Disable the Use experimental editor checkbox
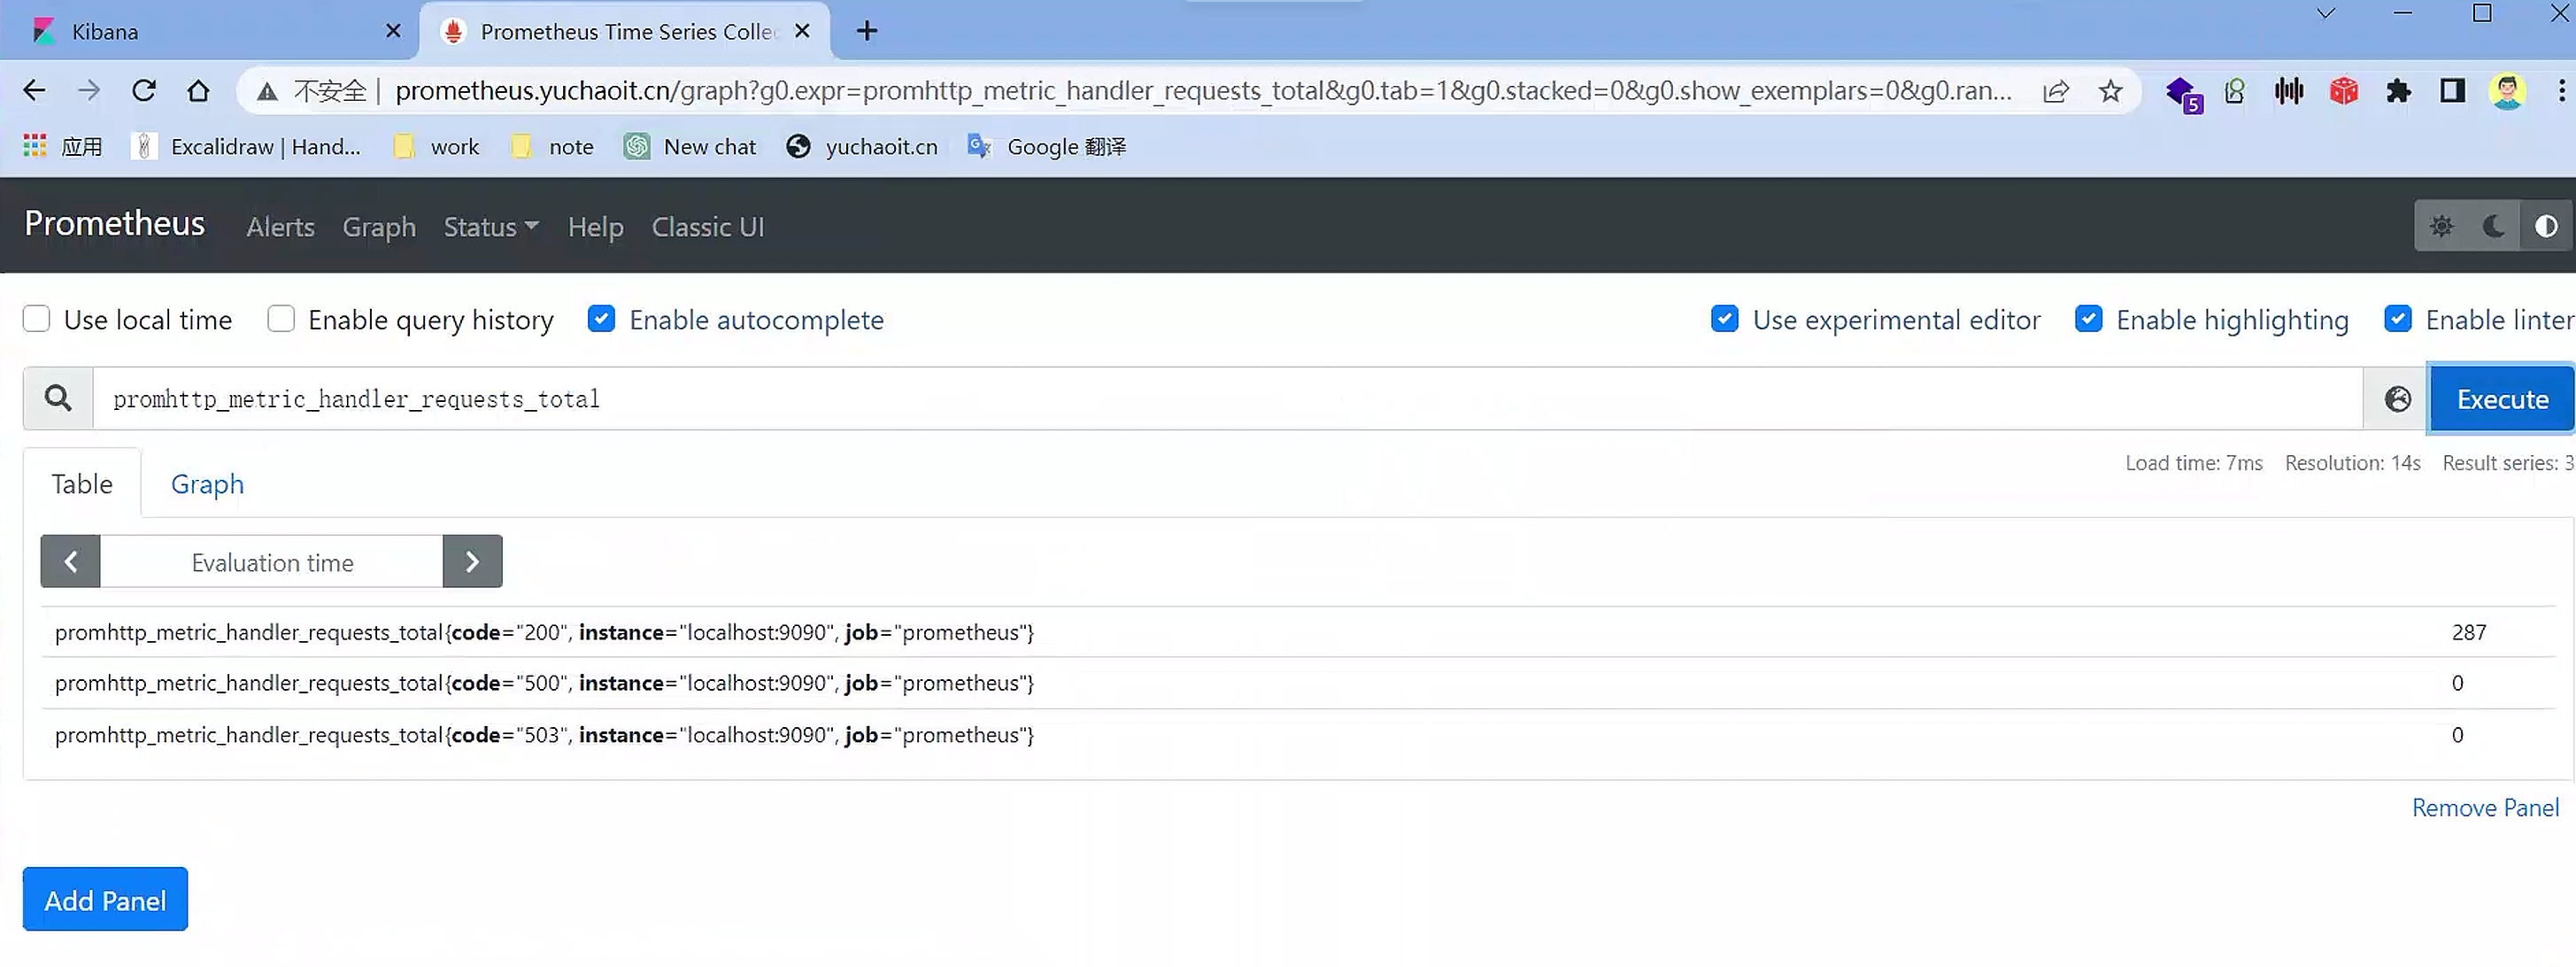The width and height of the screenshot is (2576, 967). click(1724, 319)
